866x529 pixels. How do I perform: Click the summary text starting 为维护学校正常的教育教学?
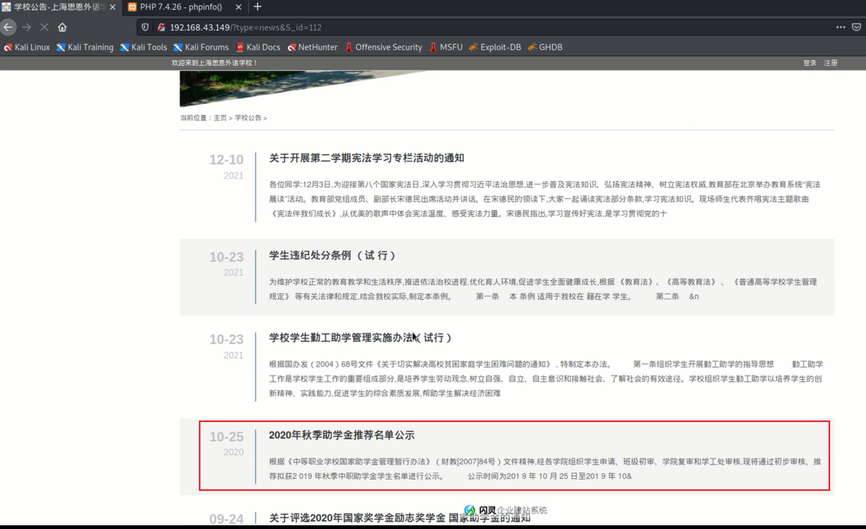(x=543, y=289)
